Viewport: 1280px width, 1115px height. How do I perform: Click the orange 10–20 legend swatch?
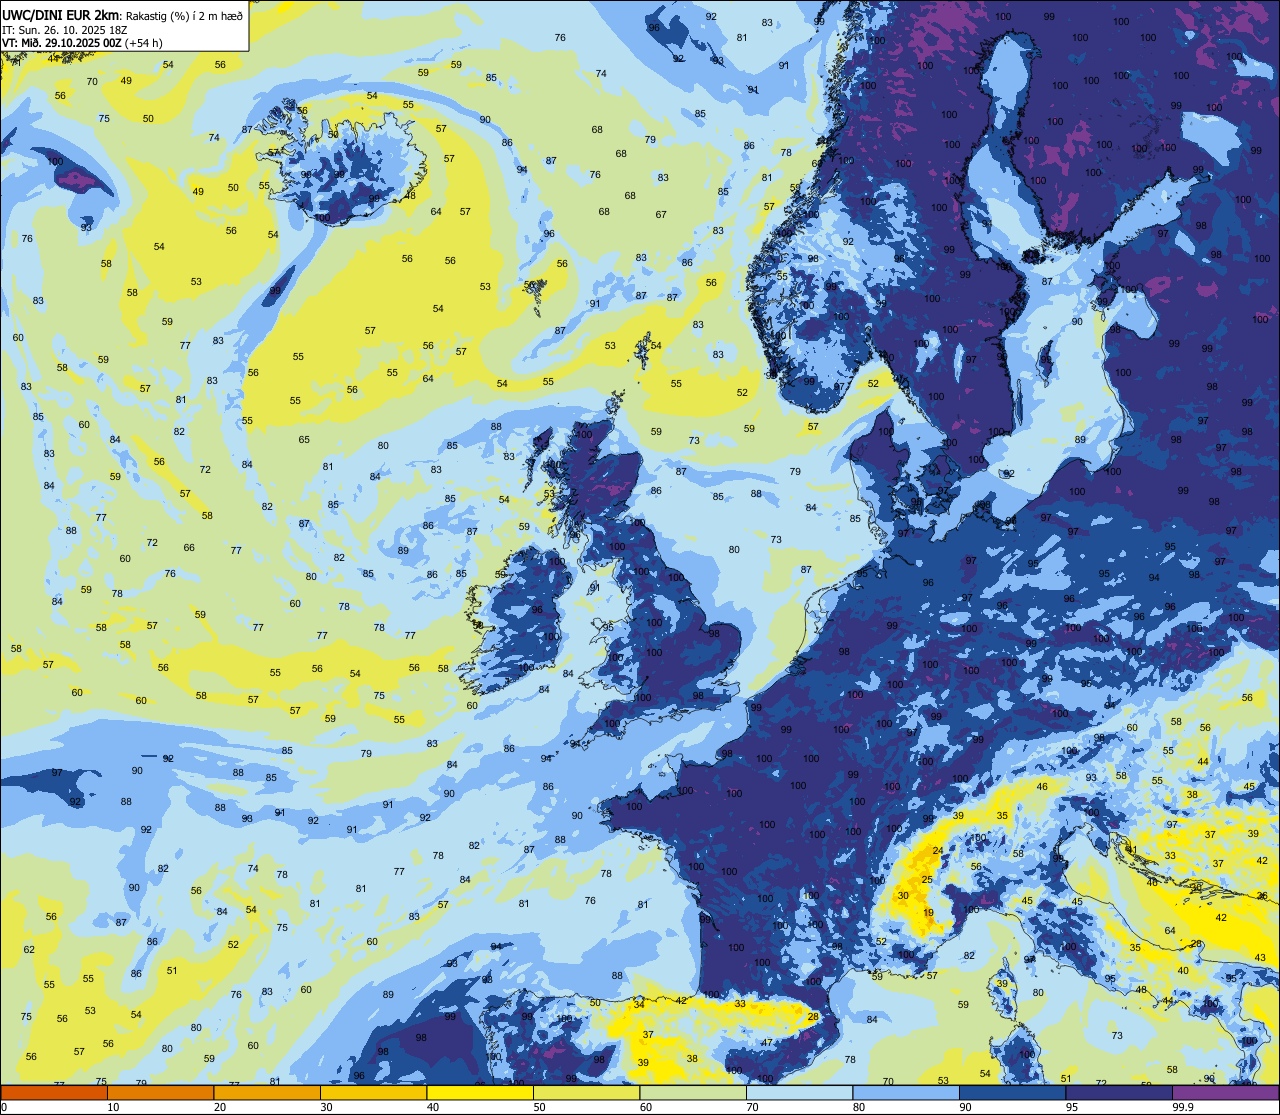[160, 1092]
